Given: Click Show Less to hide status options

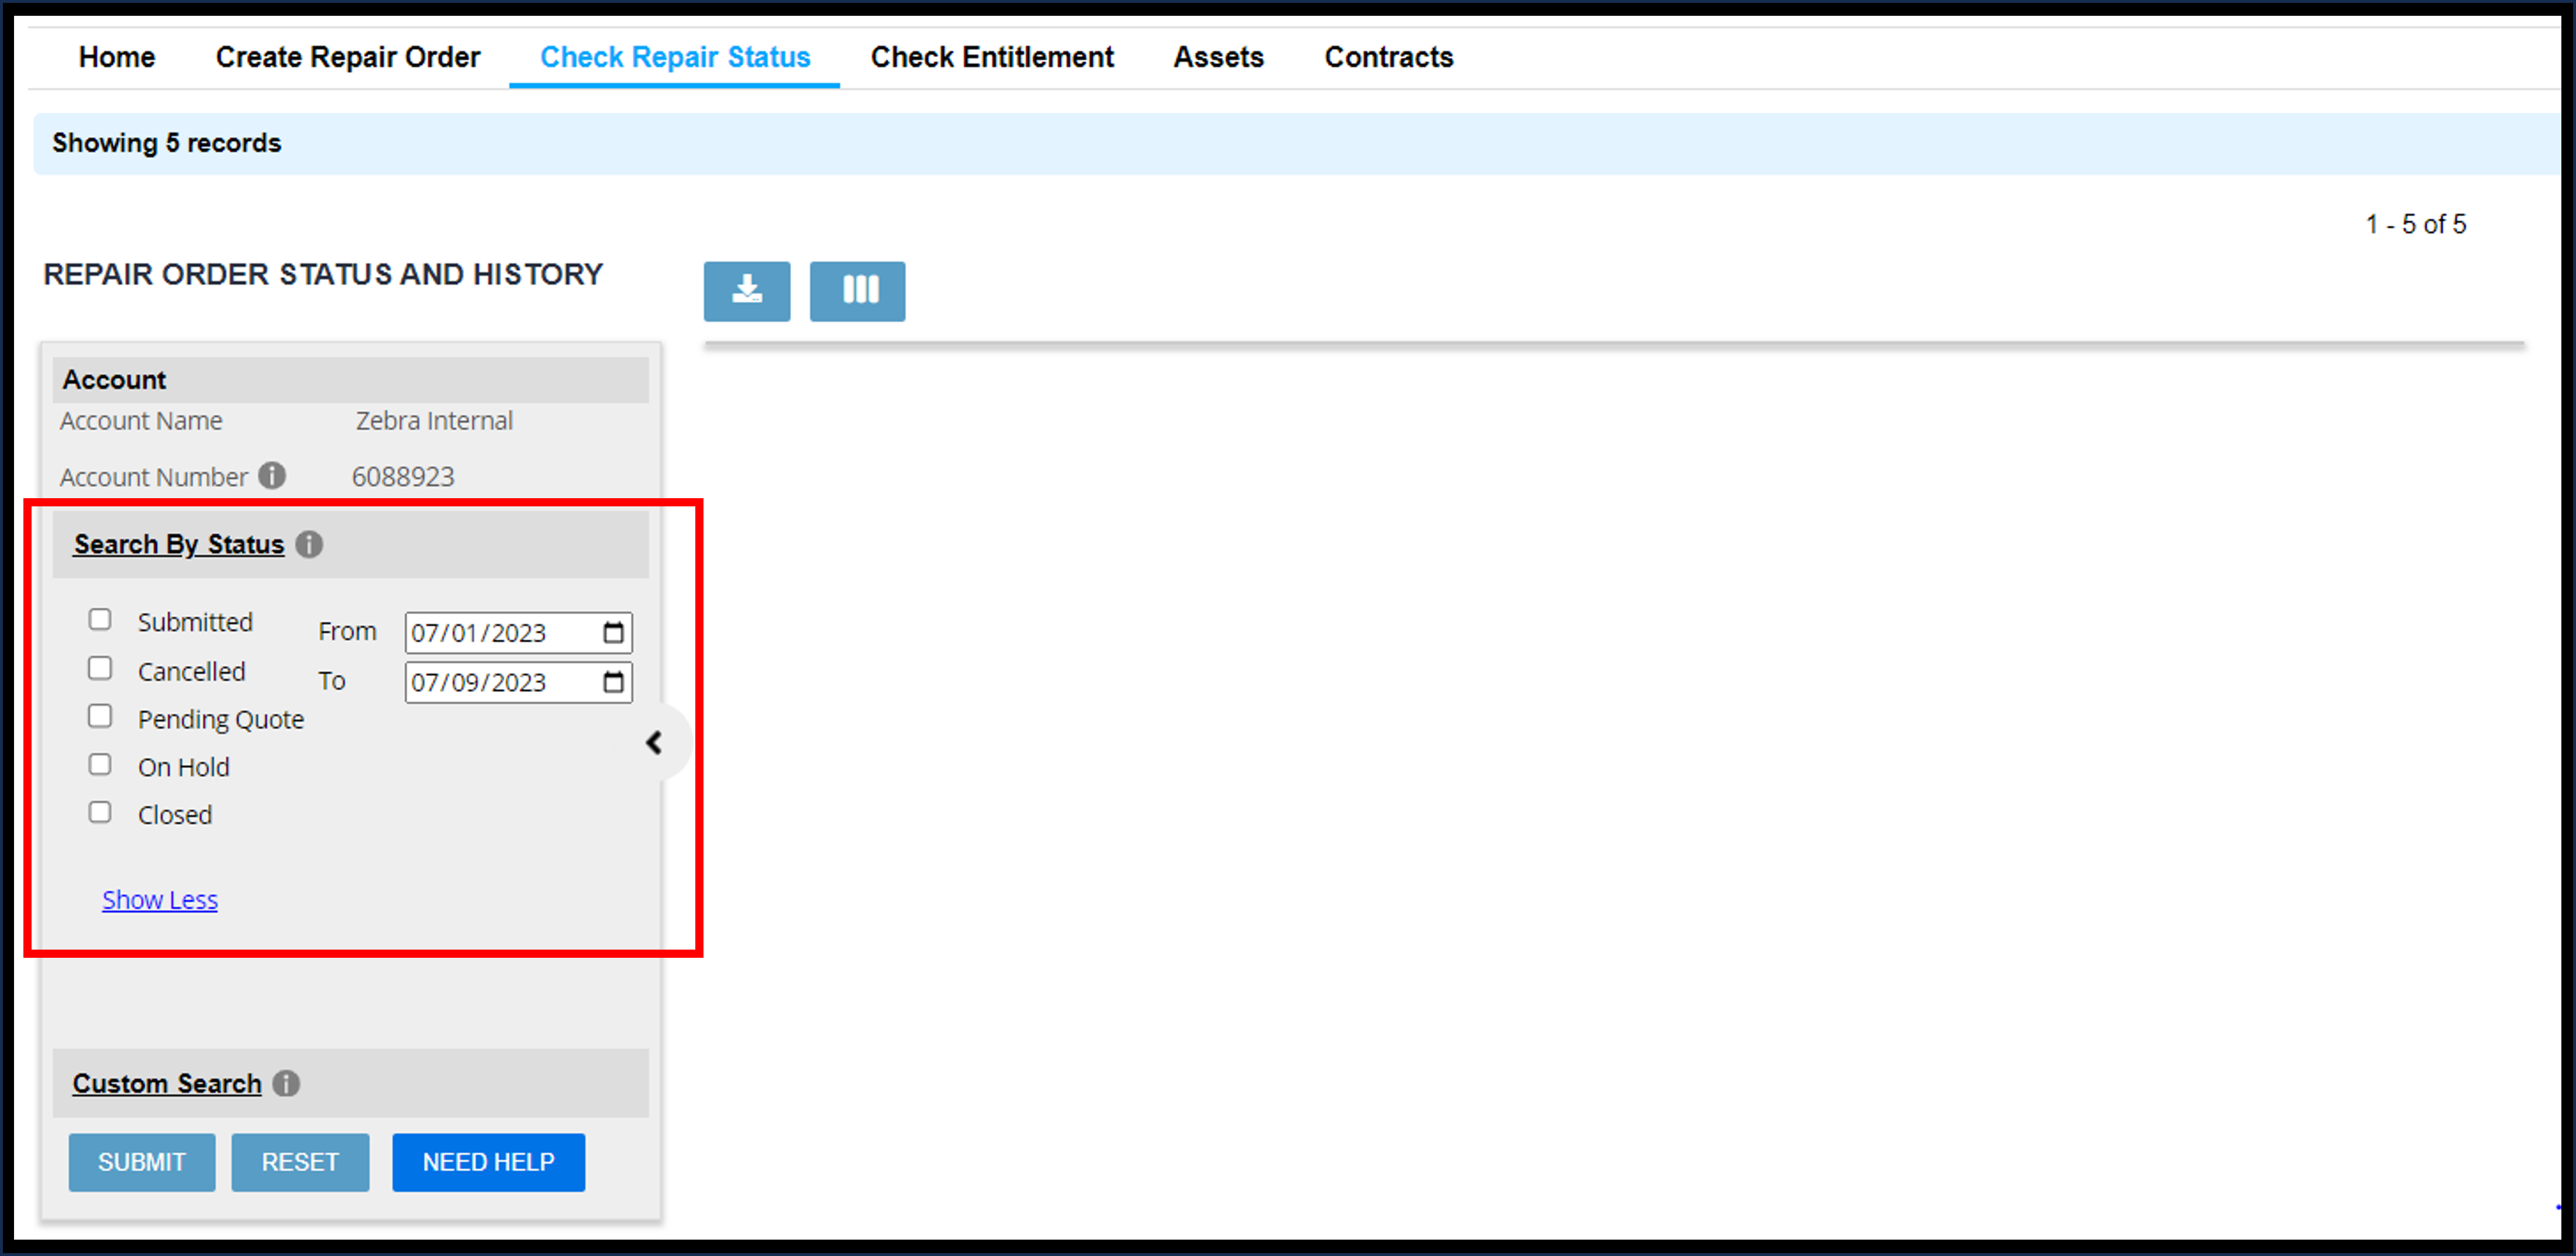Looking at the screenshot, I should tap(161, 898).
